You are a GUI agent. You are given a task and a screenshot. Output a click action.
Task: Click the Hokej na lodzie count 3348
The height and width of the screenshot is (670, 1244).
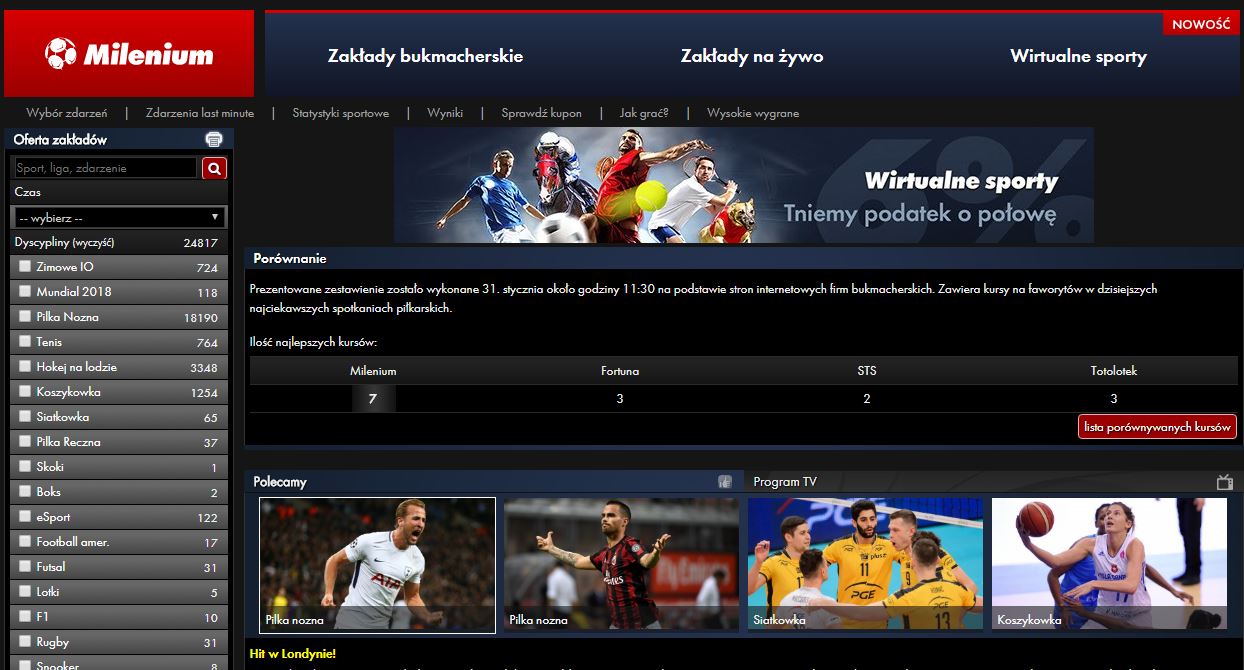click(x=204, y=368)
